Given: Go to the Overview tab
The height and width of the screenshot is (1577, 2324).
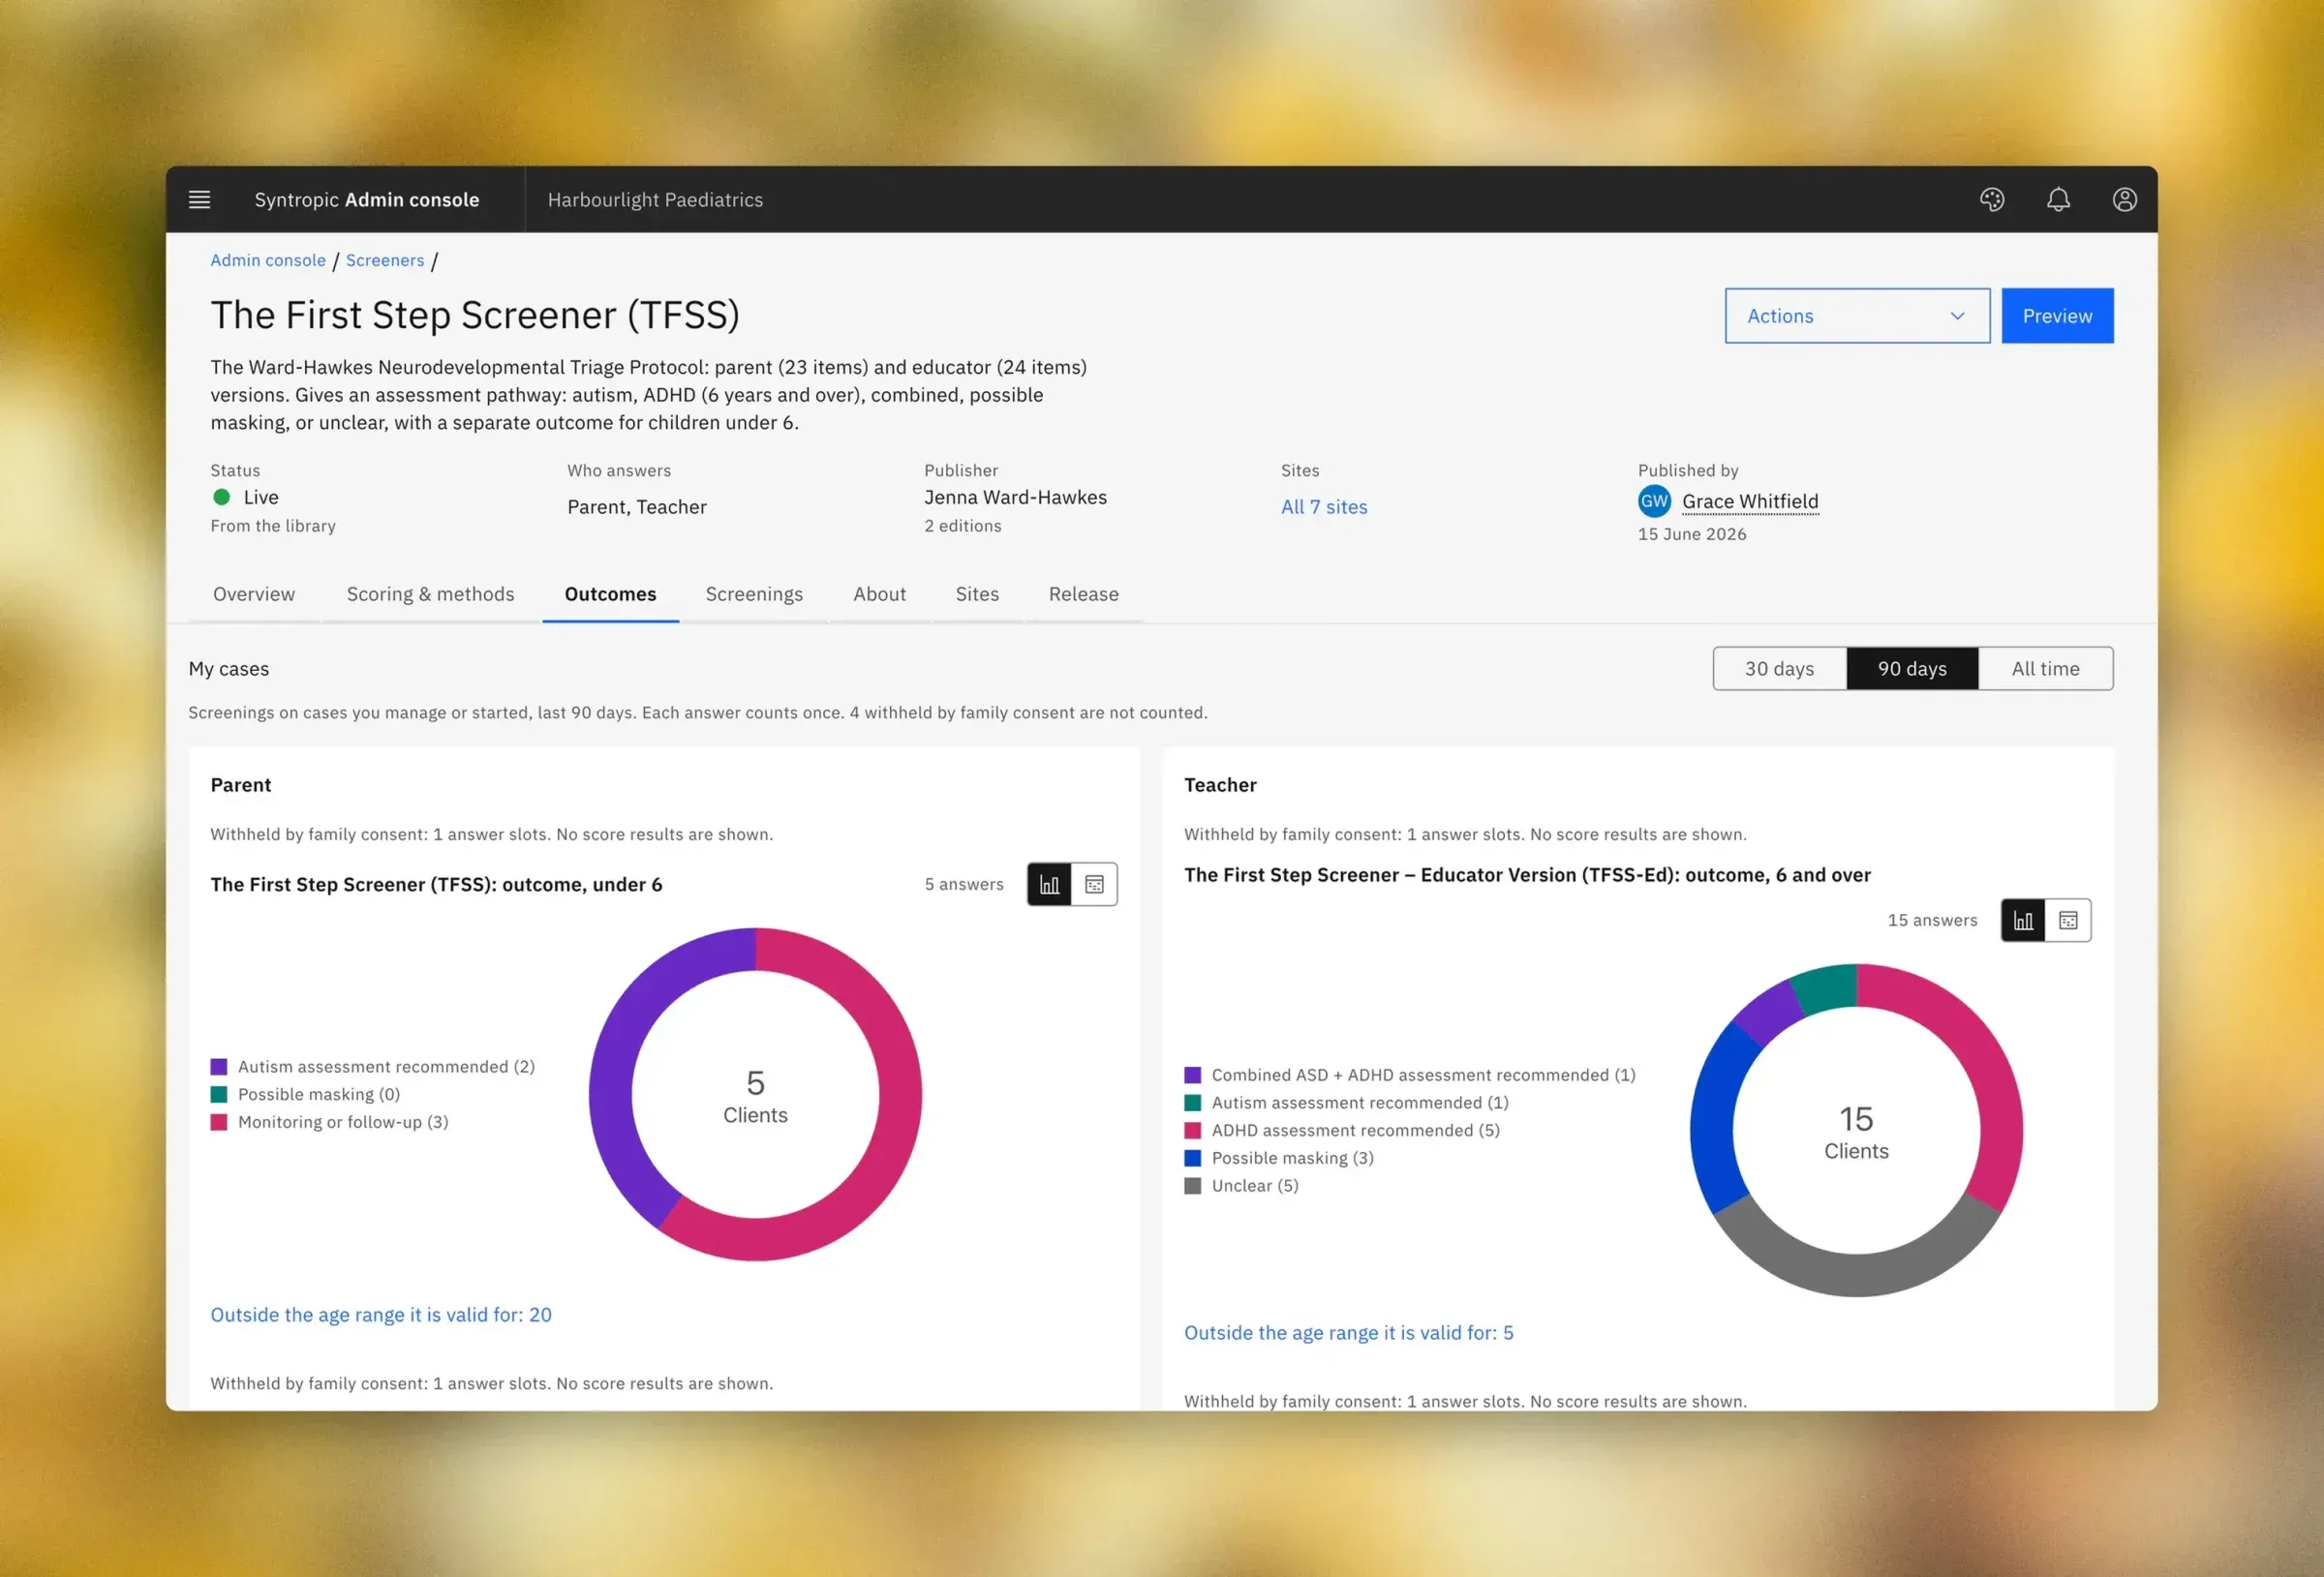Looking at the screenshot, I should click(254, 594).
